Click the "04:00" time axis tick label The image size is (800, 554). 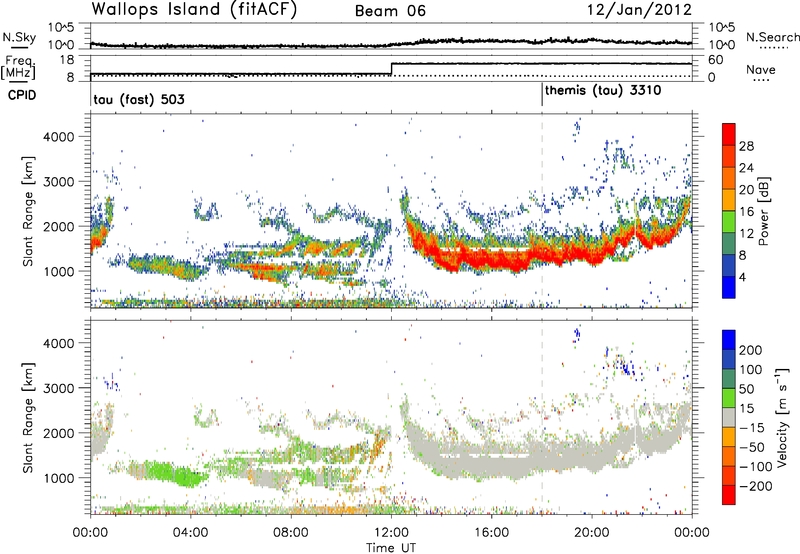click(x=191, y=533)
